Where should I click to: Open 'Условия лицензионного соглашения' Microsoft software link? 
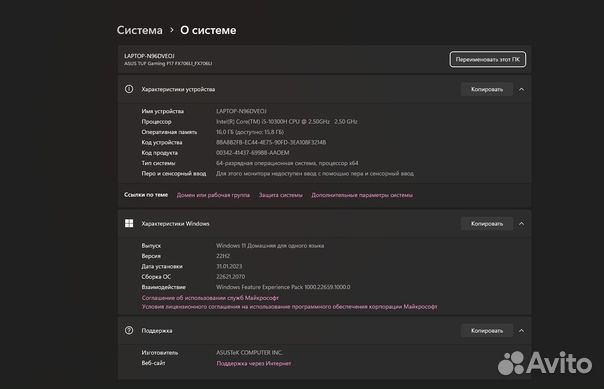tap(289, 307)
